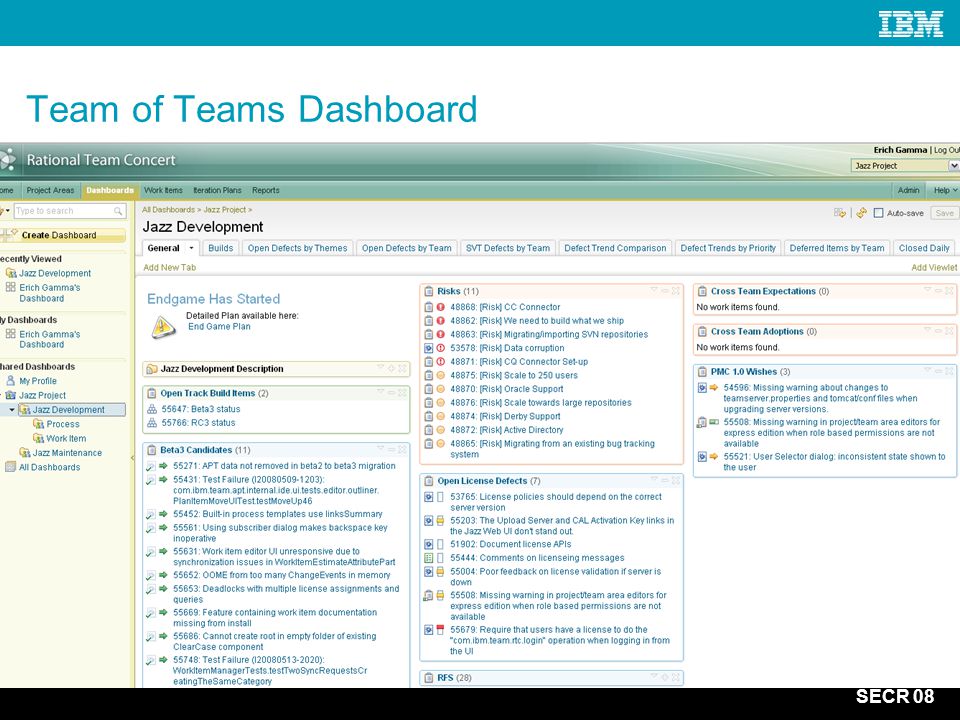Image resolution: width=960 pixels, height=720 pixels.
Task: Click the task icon for 55444 Comments
Action: [x=429, y=558]
